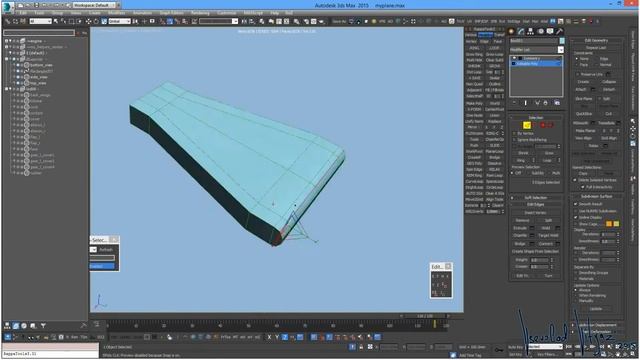Screen dimensions: 640x360
Task: Toggle Isoline Display checkbox
Action: (576, 218)
